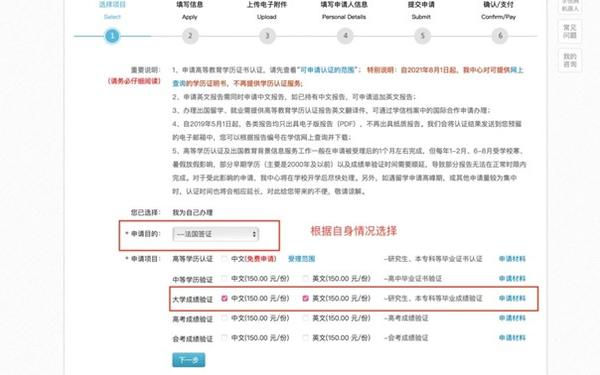Click step 1 circle for 选择项目

tap(112, 36)
